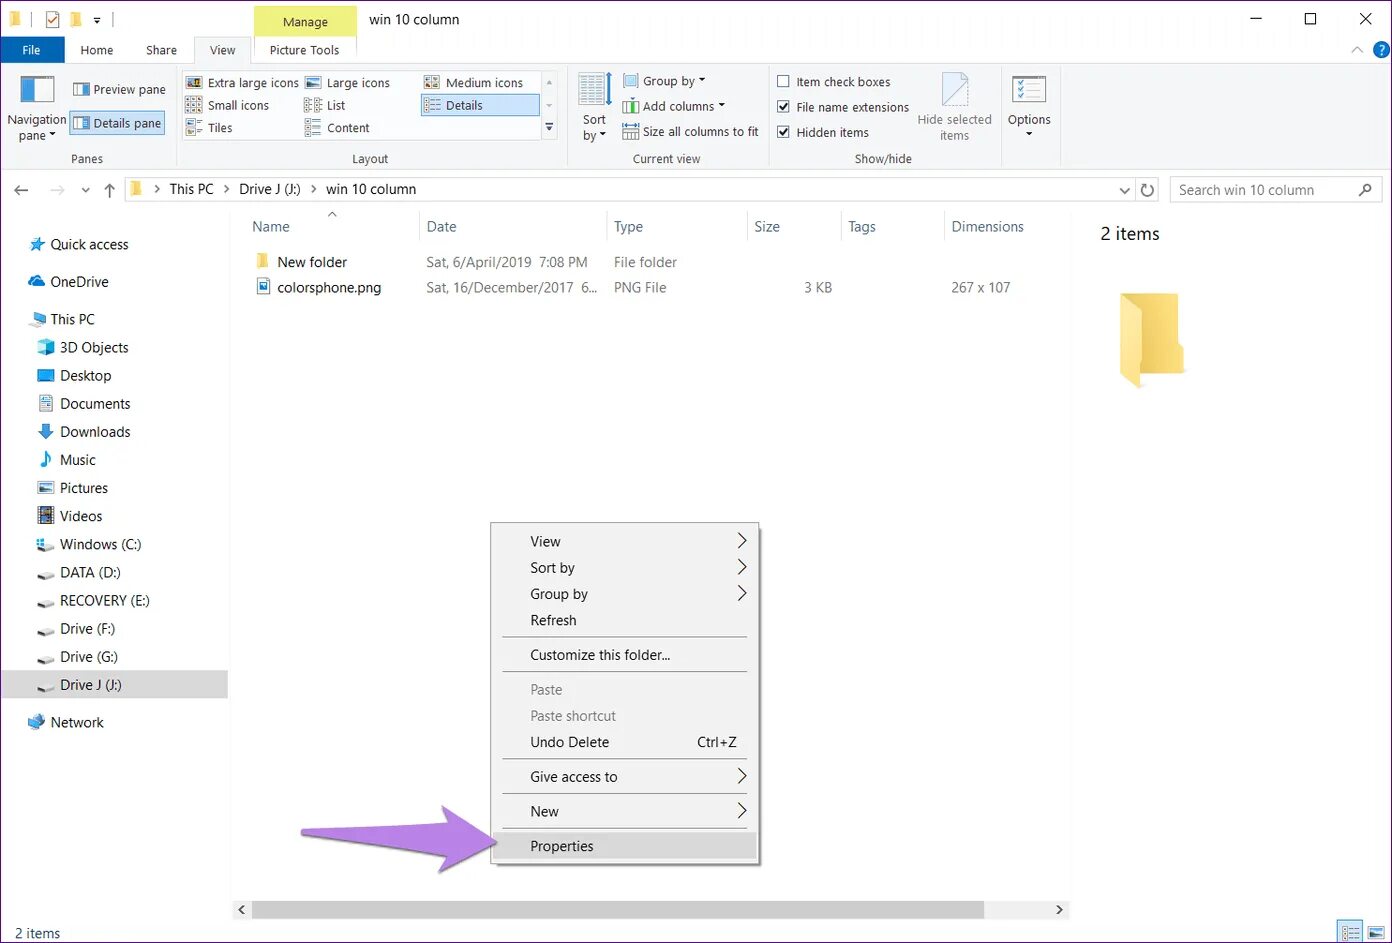1392x943 pixels.
Task: Switch to Large icons layout
Action: click(347, 83)
